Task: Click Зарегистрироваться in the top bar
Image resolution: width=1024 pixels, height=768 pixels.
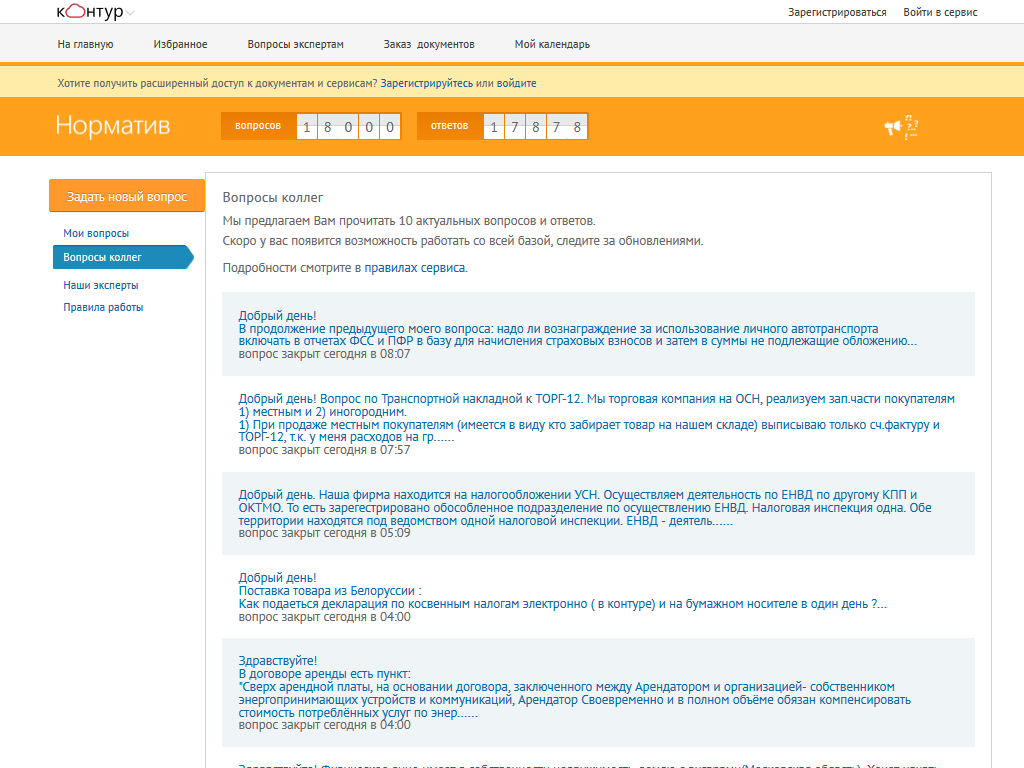Action: tap(837, 12)
